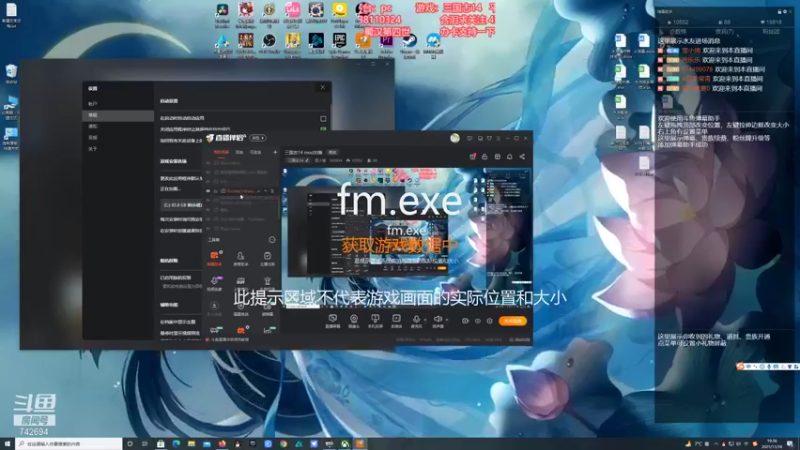Toggle eye icon of the bottommost source row
Viewport: 800px width, 450px height.
208,229
